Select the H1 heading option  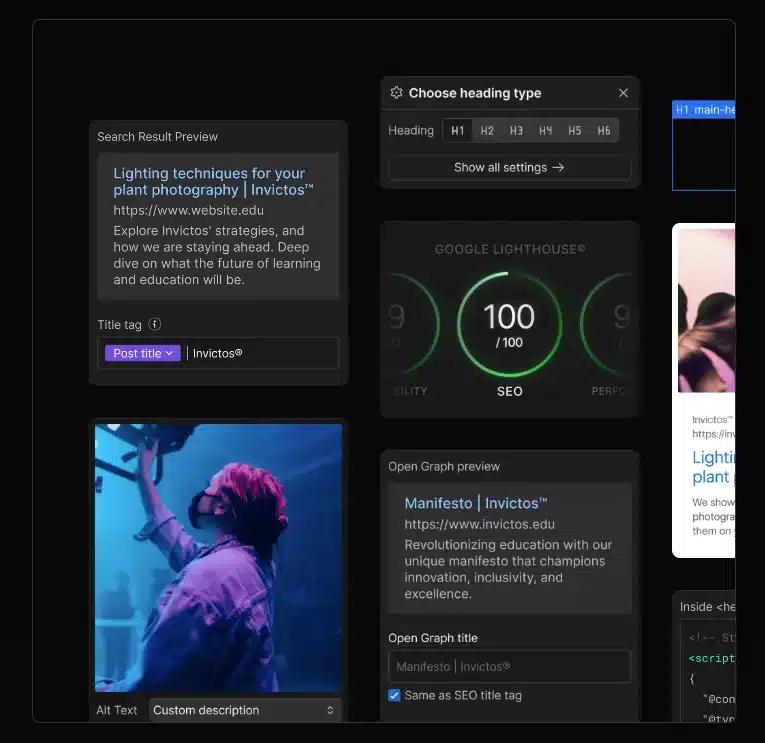tap(457, 130)
